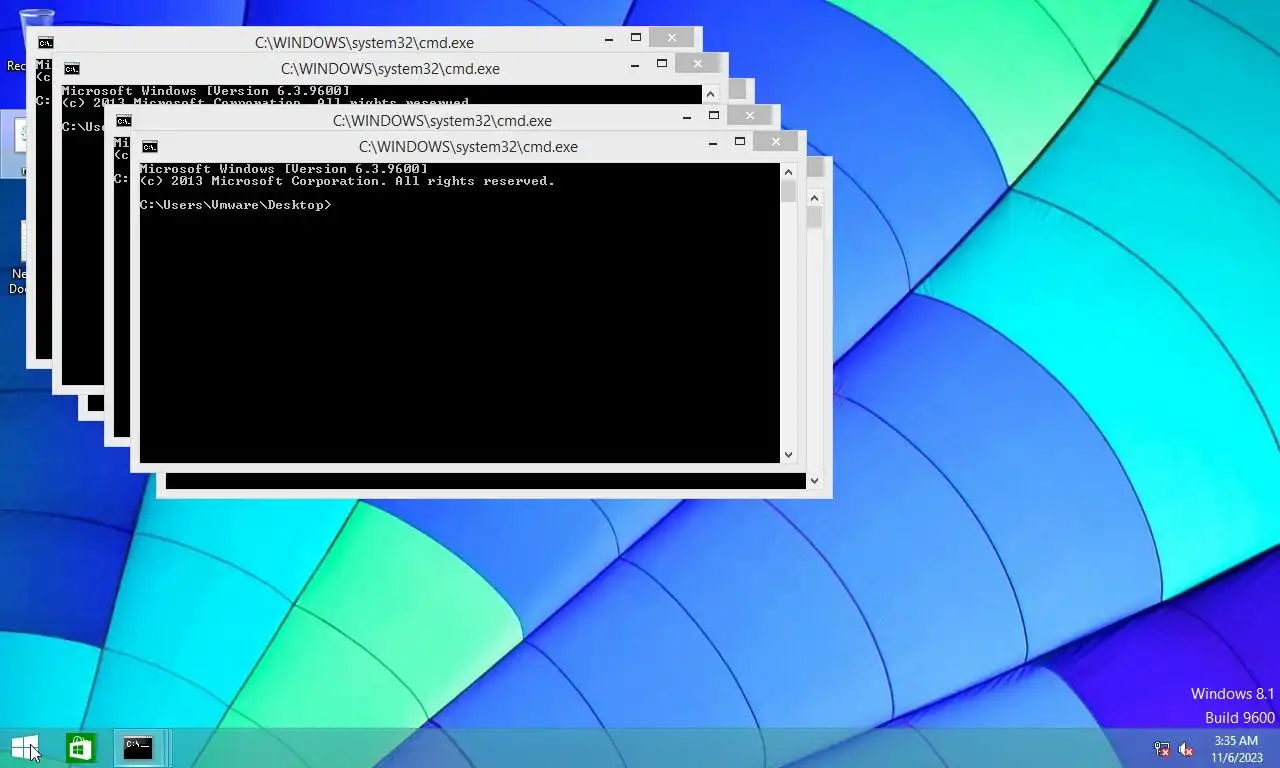This screenshot has width=1280, height=768.
Task: Open the network status tray icon
Action: click(x=1162, y=749)
